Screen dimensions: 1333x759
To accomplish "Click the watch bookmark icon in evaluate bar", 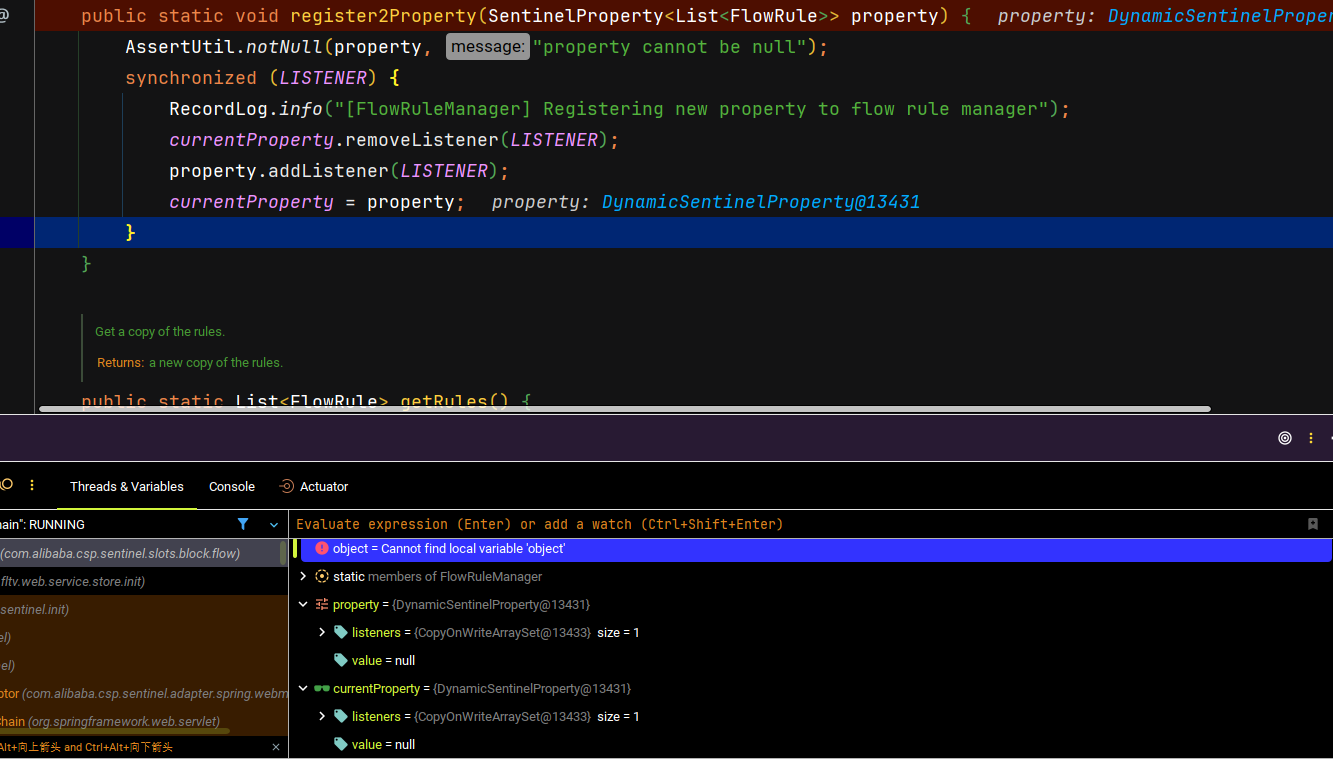I will tap(1313, 524).
